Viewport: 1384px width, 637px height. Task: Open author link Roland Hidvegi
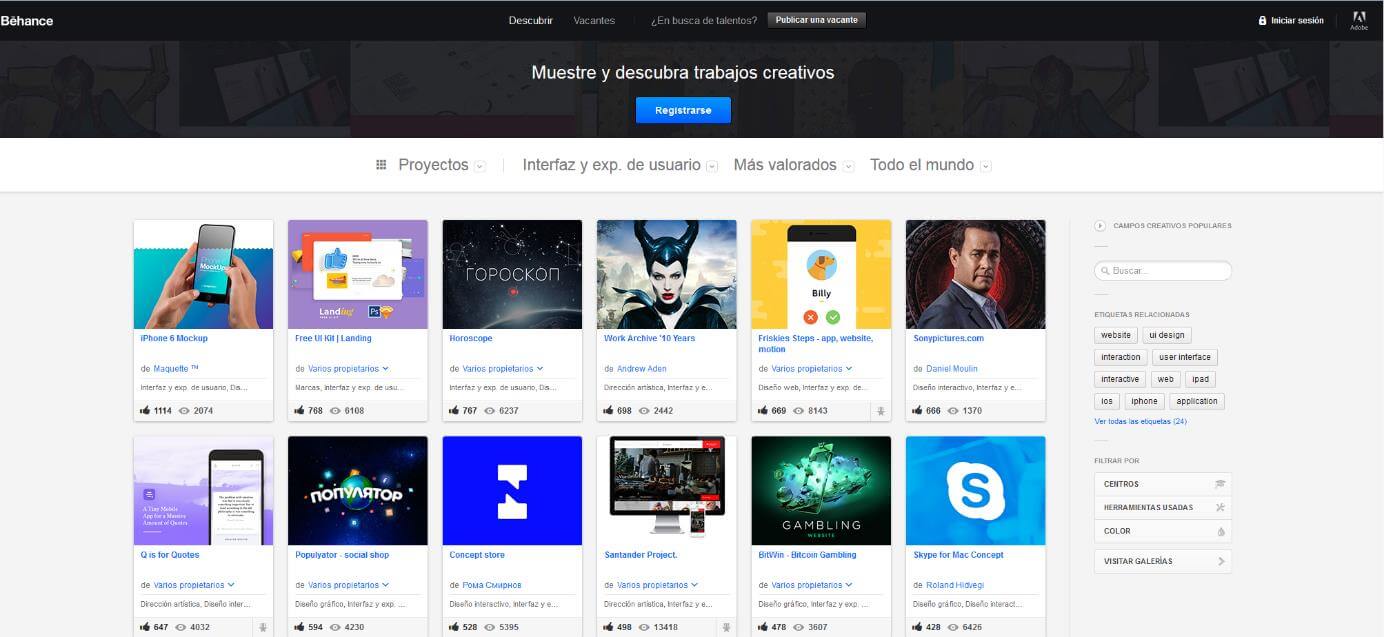point(954,585)
